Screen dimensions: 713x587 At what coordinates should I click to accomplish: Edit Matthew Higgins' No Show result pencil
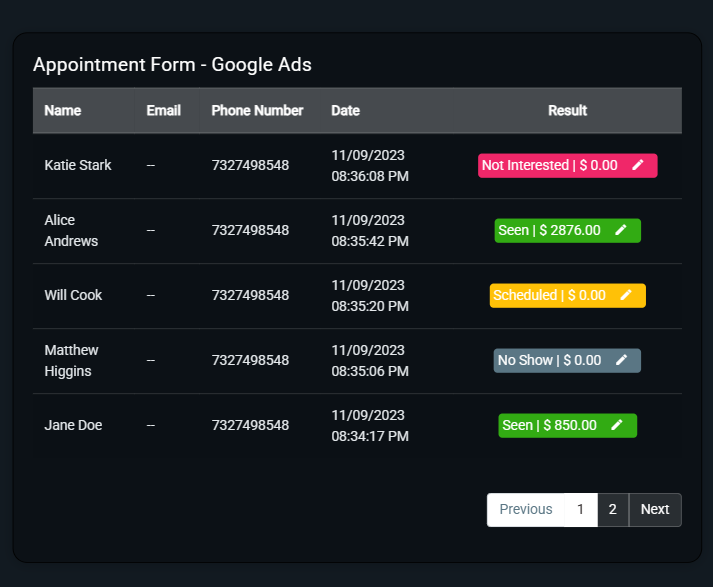coord(621,360)
